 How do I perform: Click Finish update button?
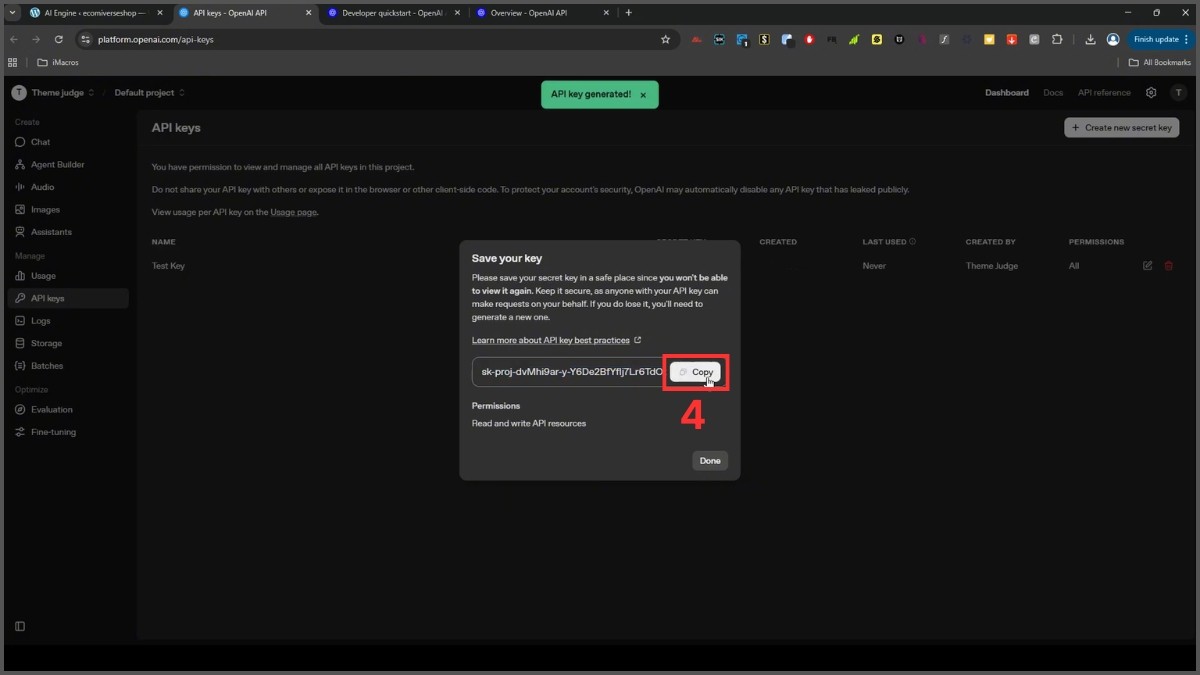point(1160,39)
